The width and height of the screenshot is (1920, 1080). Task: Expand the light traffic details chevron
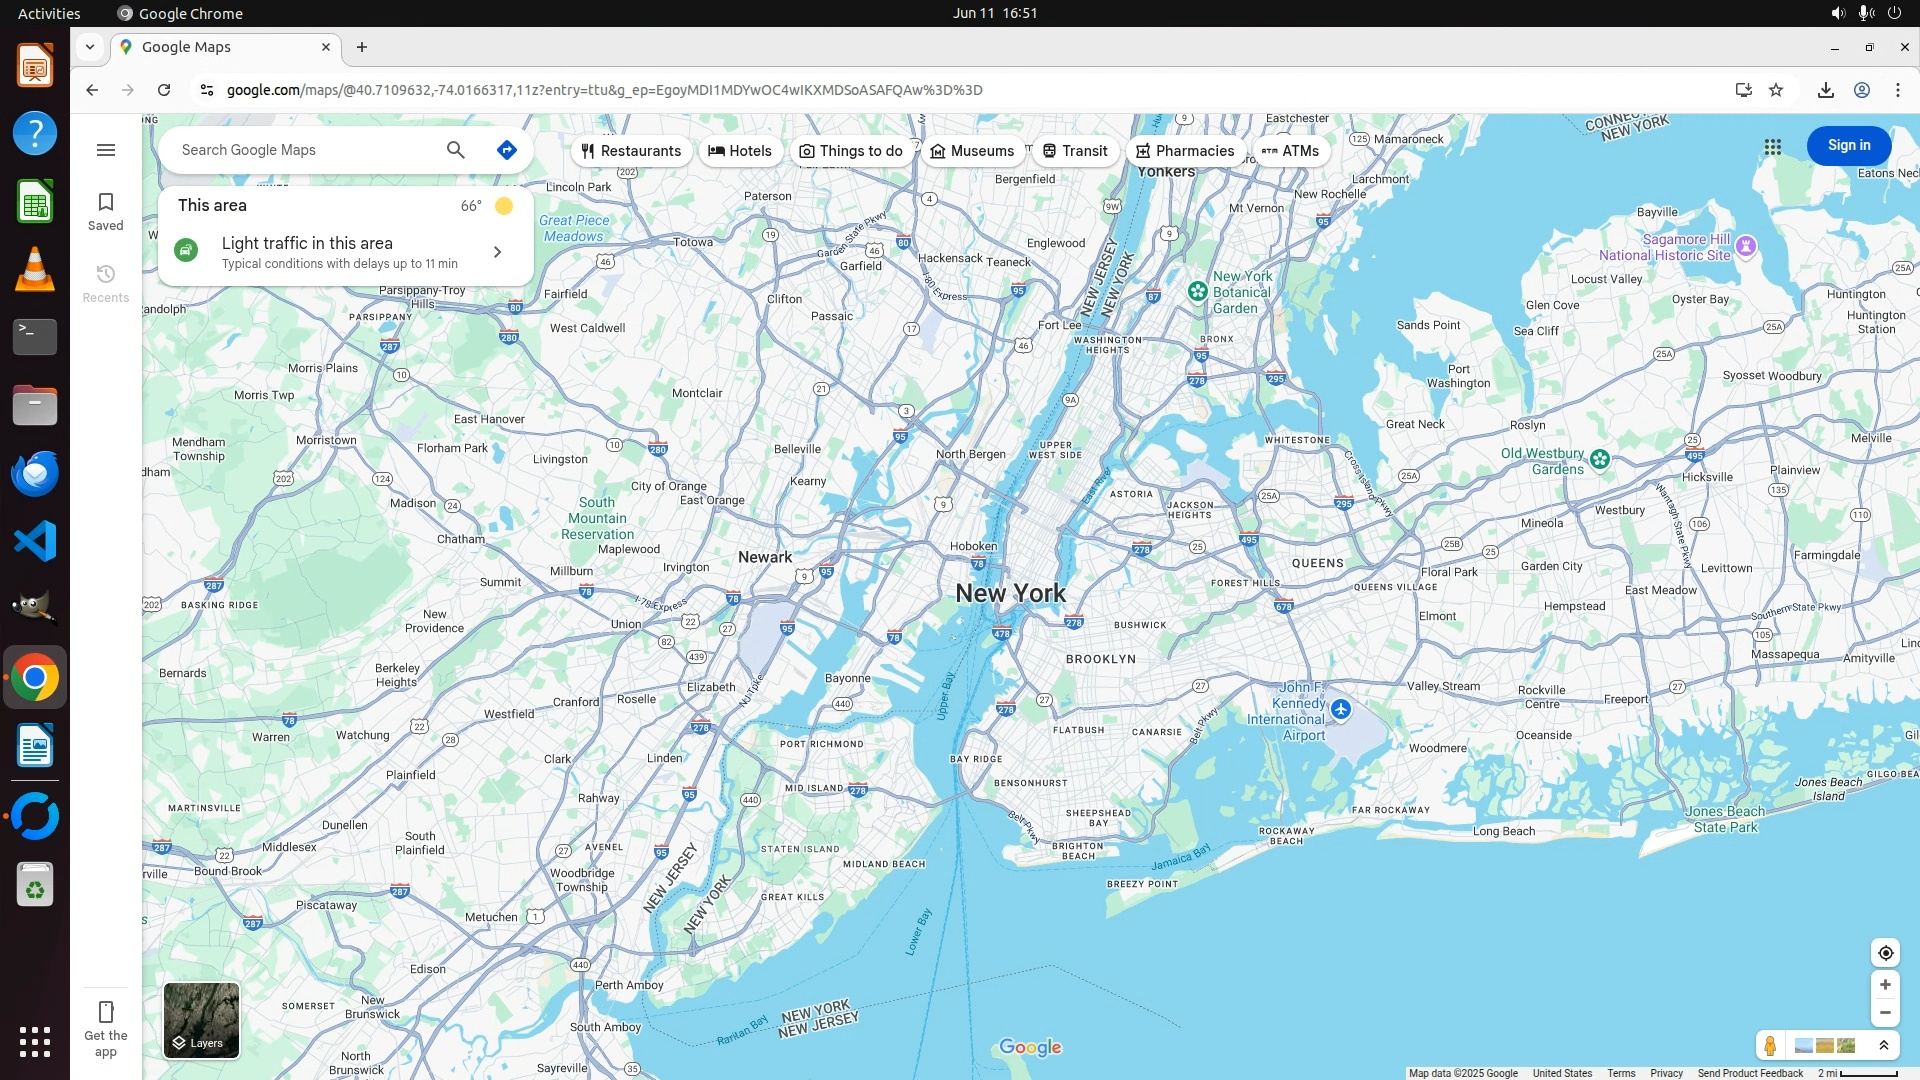click(x=497, y=252)
